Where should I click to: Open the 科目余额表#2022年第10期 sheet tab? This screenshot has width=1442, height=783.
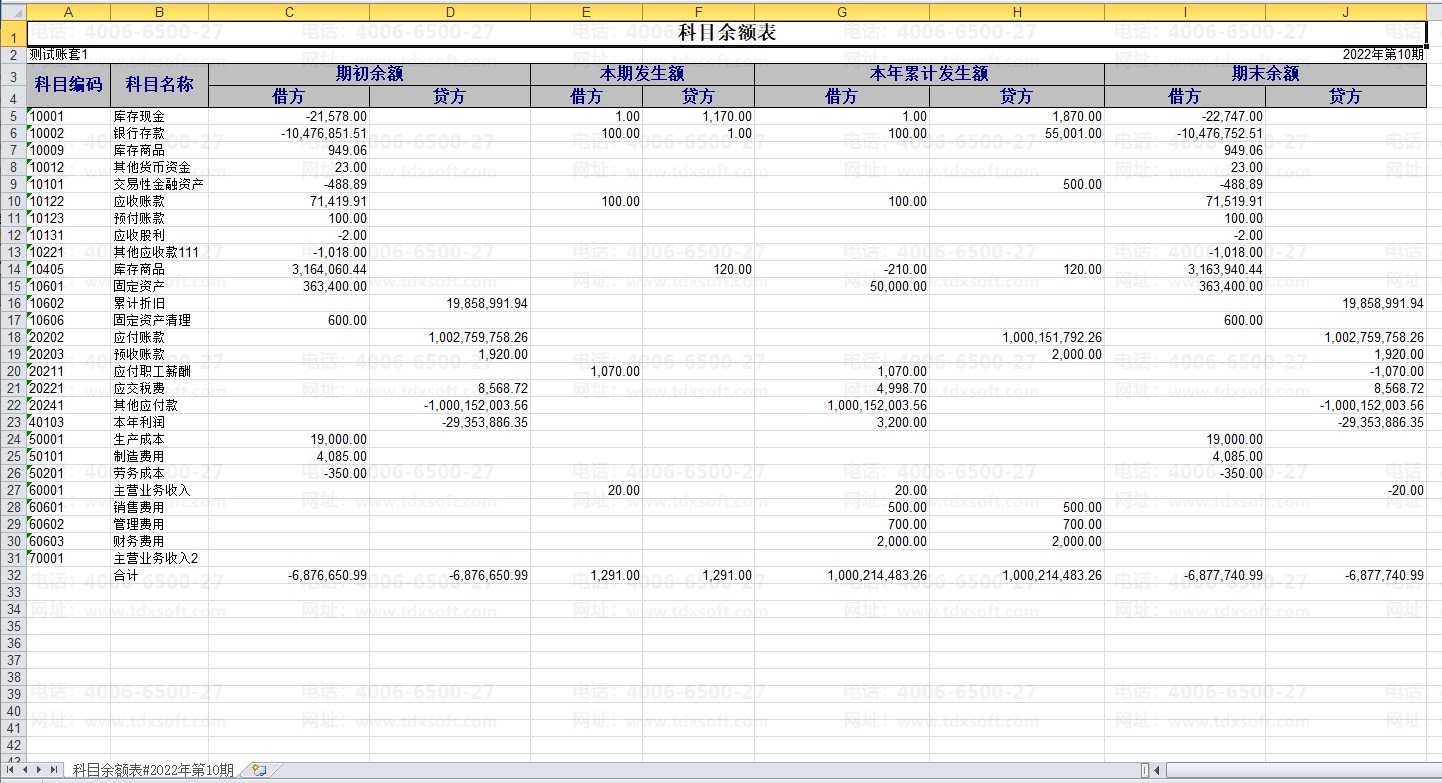point(153,770)
